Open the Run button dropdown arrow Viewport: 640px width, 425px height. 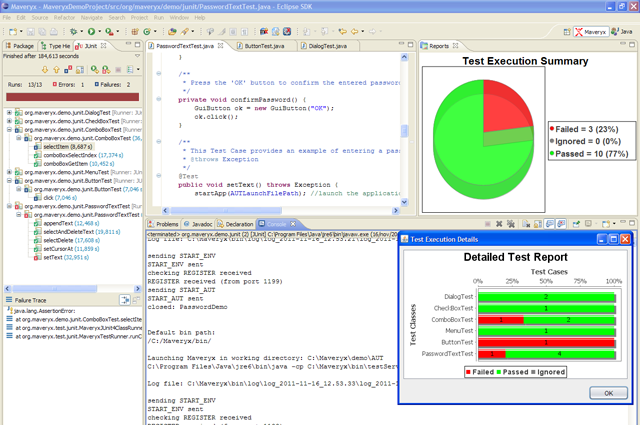point(99,31)
